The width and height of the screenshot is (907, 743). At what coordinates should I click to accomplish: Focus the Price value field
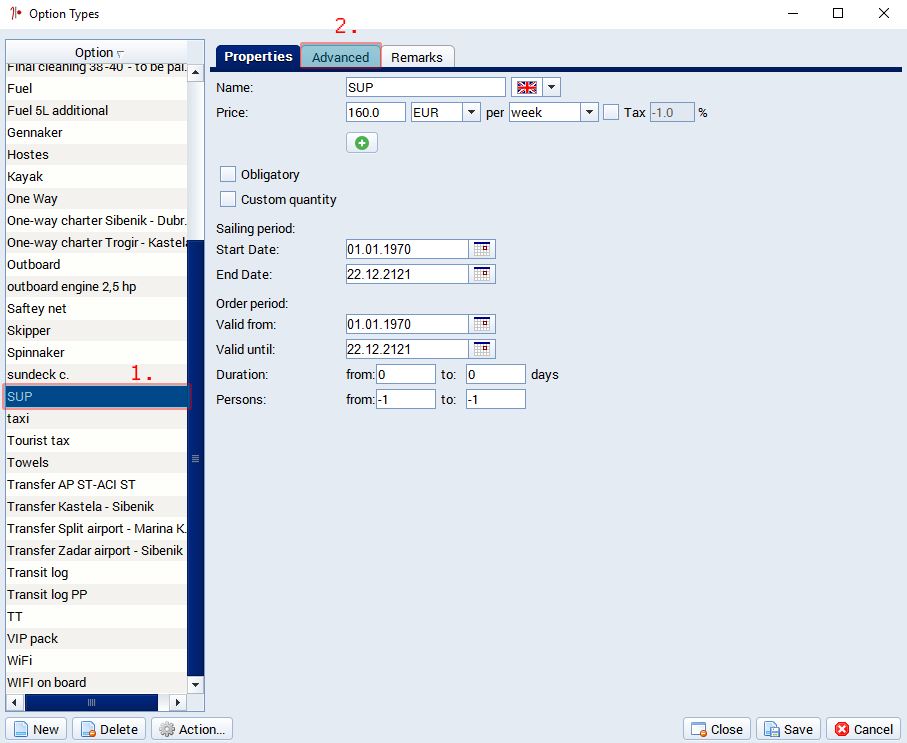(376, 112)
